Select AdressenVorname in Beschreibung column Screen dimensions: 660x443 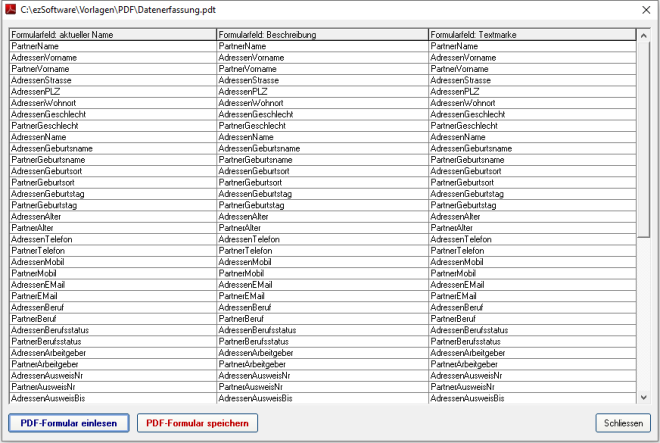[322, 58]
